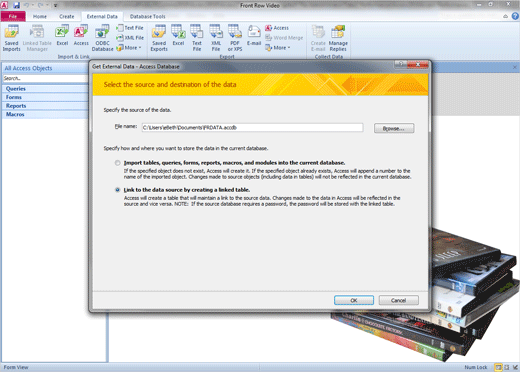Click the File name path field
Viewport: 520px width, 372px height.
(x=252, y=128)
